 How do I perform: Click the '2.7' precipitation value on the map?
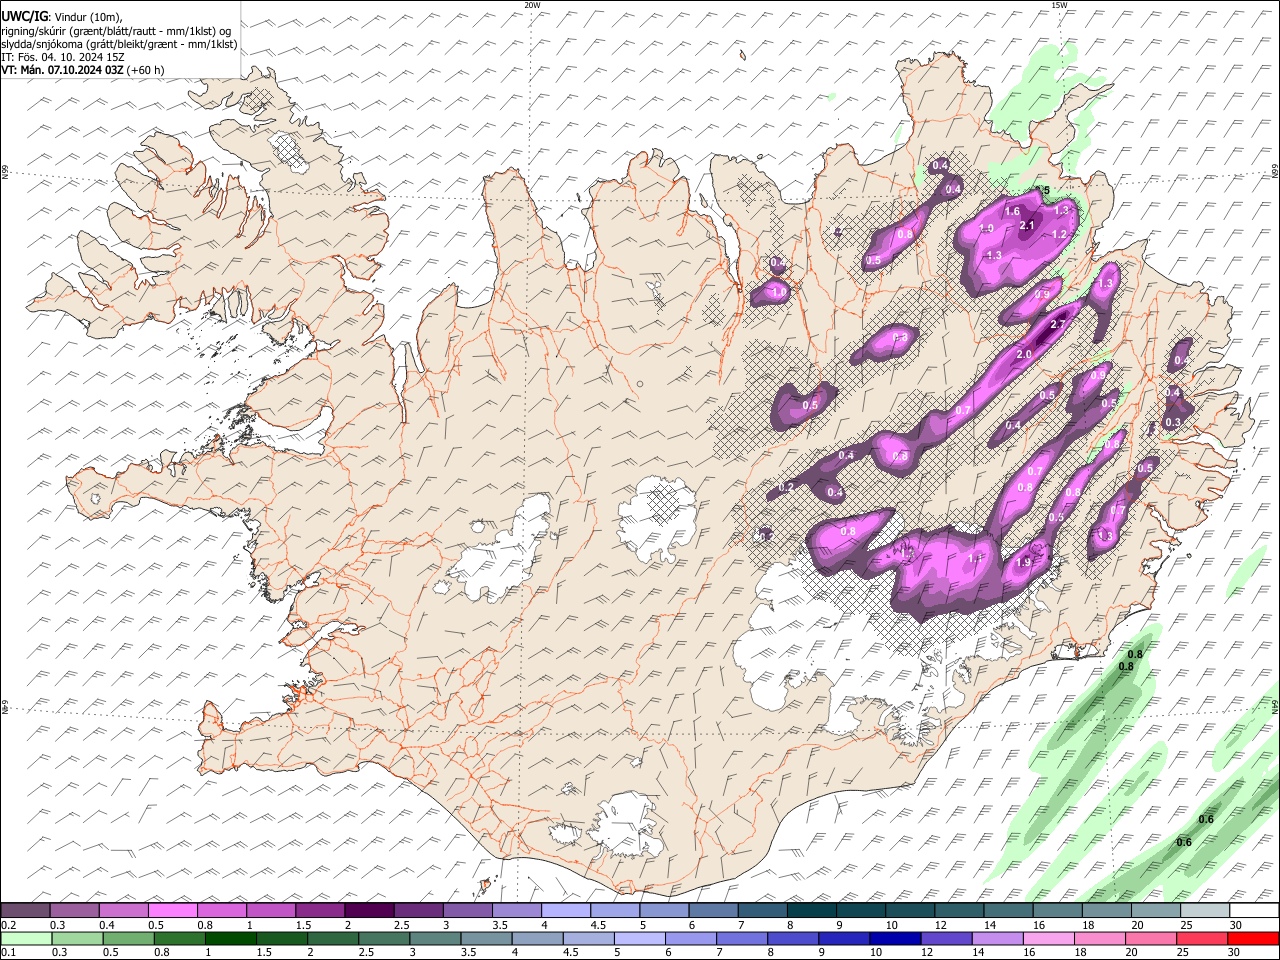pos(1059,326)
